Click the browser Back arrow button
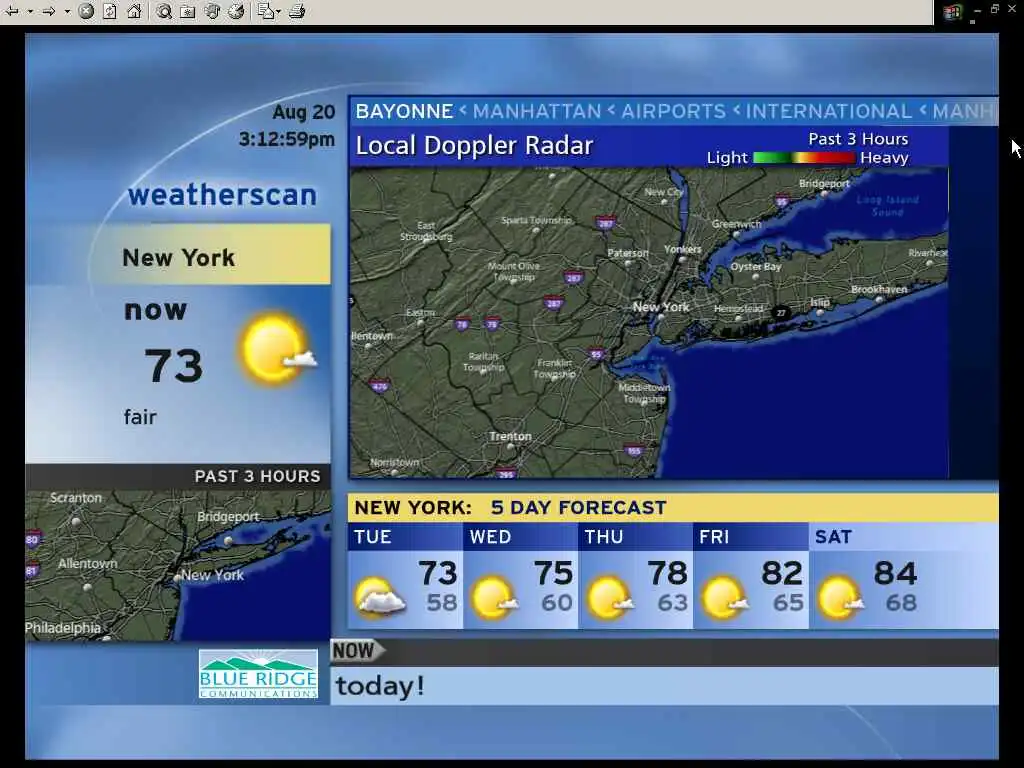 click(x=12, y=11)
